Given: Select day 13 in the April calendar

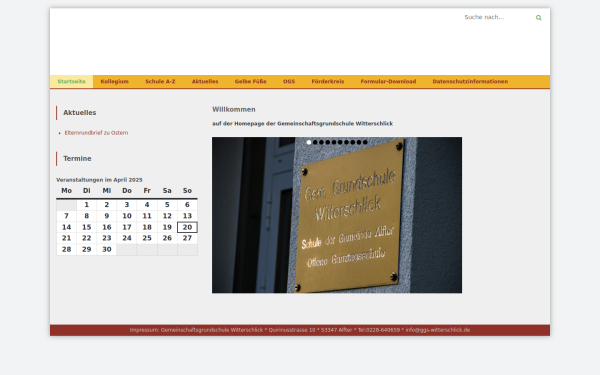Looking at the screenshot, I should point(188,216).
